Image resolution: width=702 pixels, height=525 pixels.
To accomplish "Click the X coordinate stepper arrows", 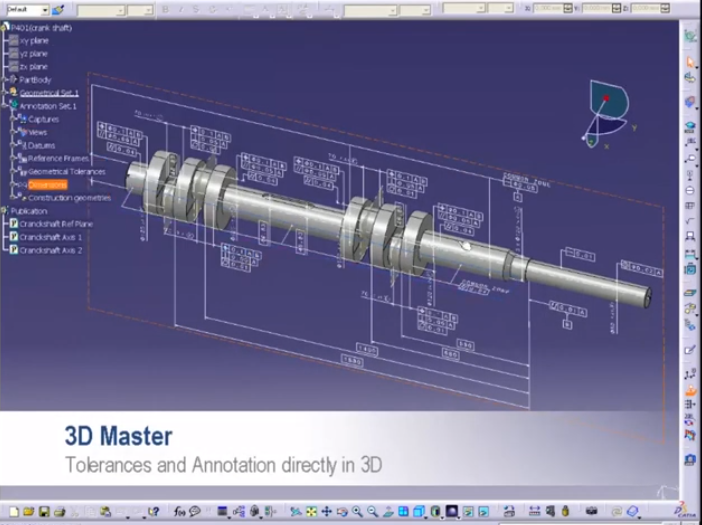I will pyautogui.click(x=568, y=8).
